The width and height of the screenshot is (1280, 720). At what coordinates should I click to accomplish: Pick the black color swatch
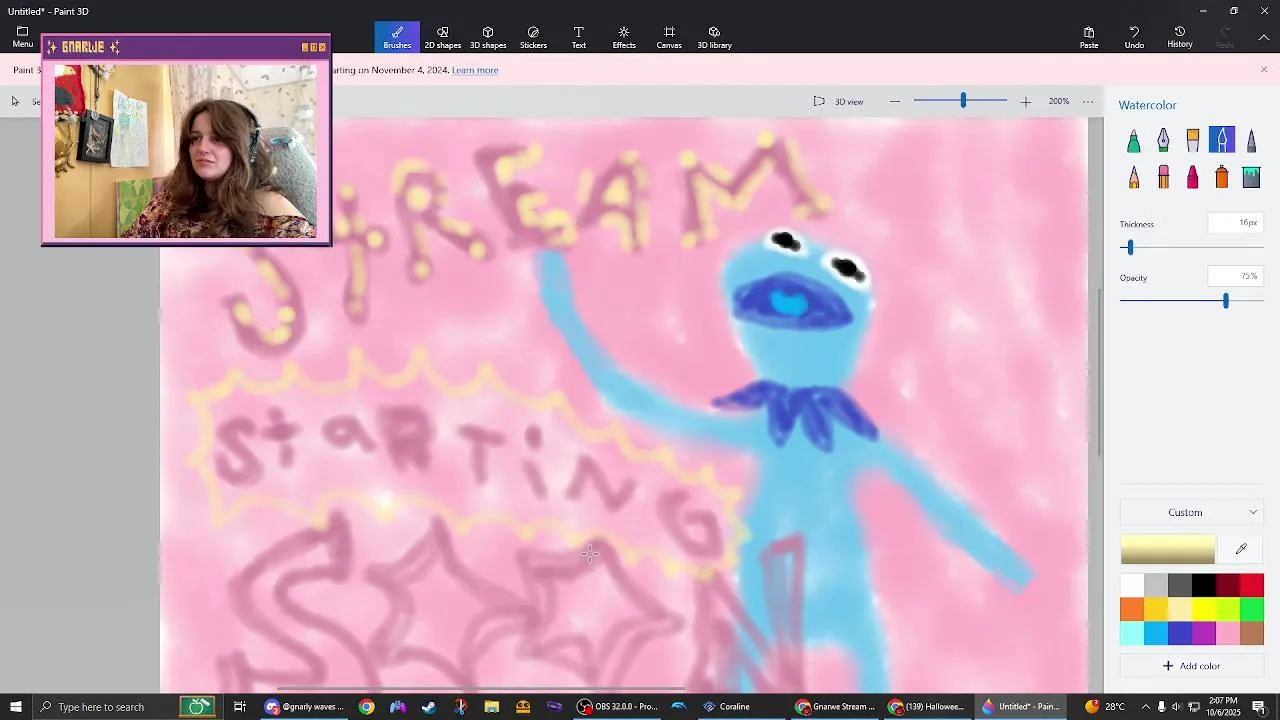click(x=1204, y=585)
